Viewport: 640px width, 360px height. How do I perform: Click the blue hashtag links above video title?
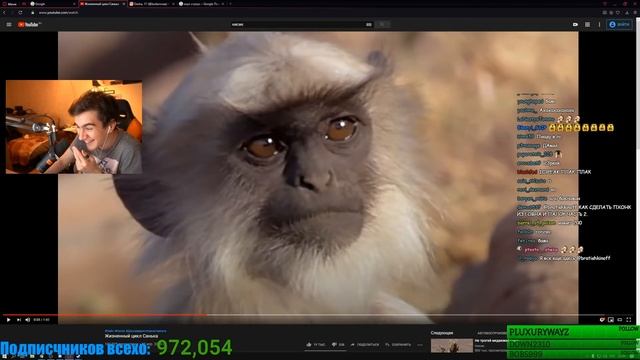tap(136, 331)
